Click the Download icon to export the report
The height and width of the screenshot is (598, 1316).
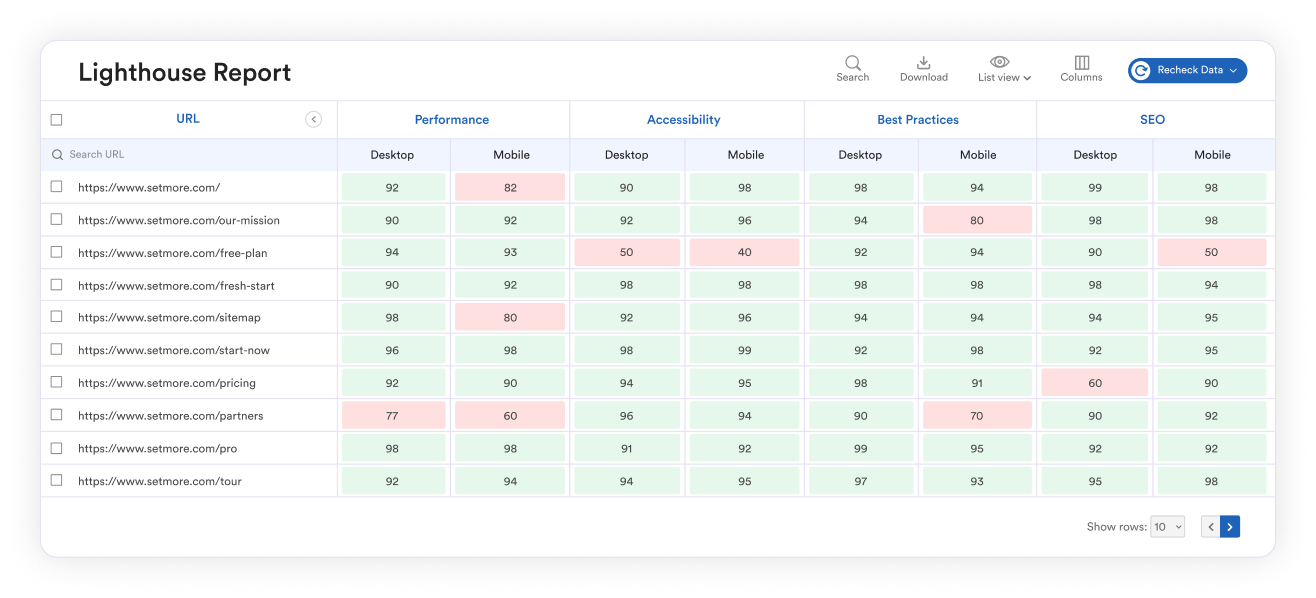pyautogui.click(x=923, y=61)
